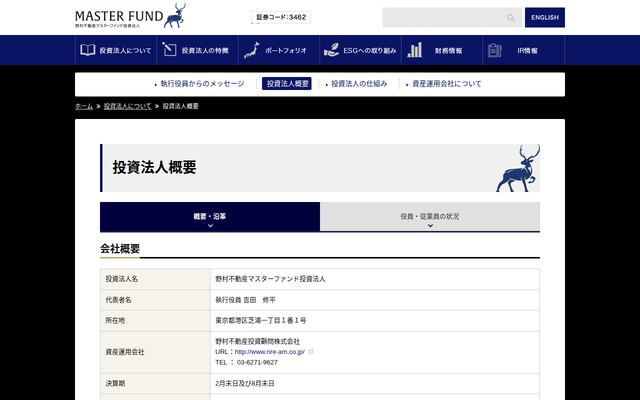Click the pencil note icon for 投資法人の特徴

169,49
